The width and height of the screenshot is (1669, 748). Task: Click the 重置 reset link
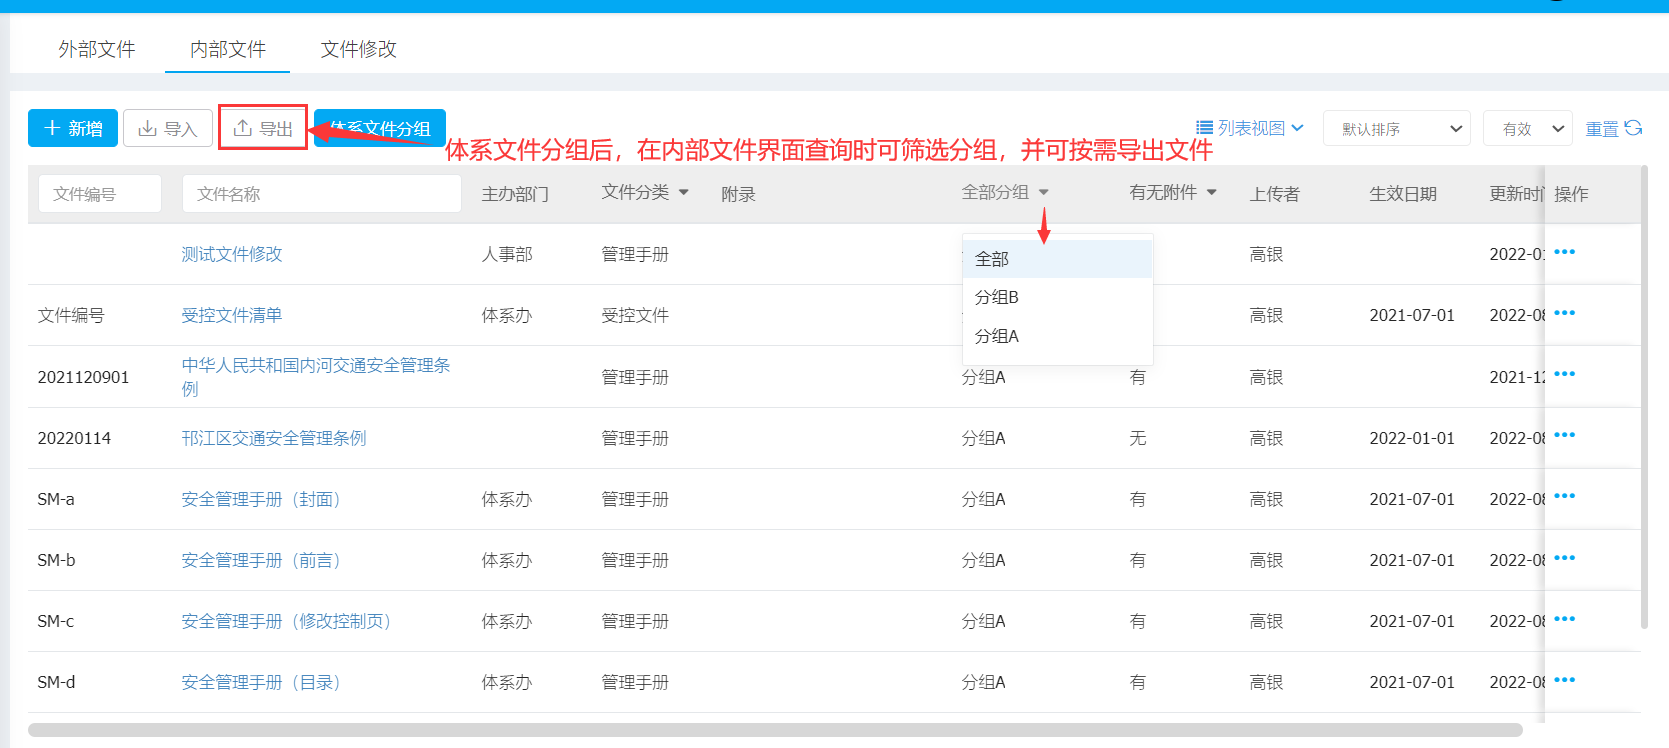(1602, 129)
